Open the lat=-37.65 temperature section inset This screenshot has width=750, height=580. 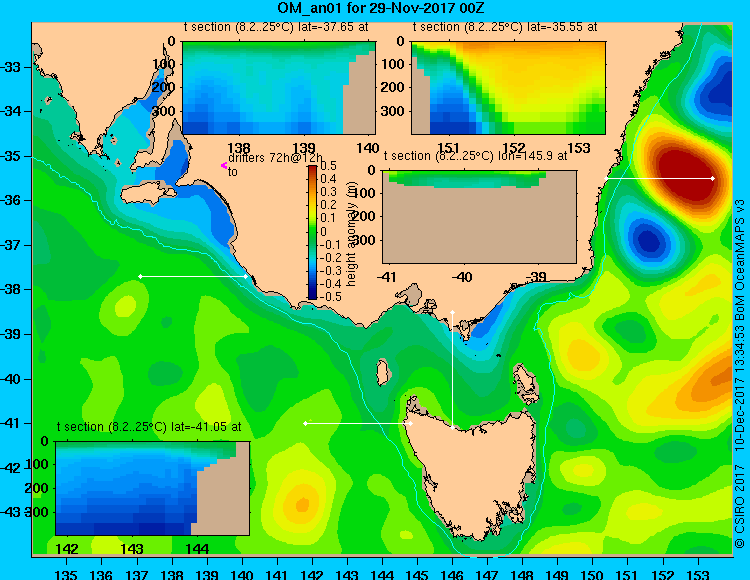[279, 88]
